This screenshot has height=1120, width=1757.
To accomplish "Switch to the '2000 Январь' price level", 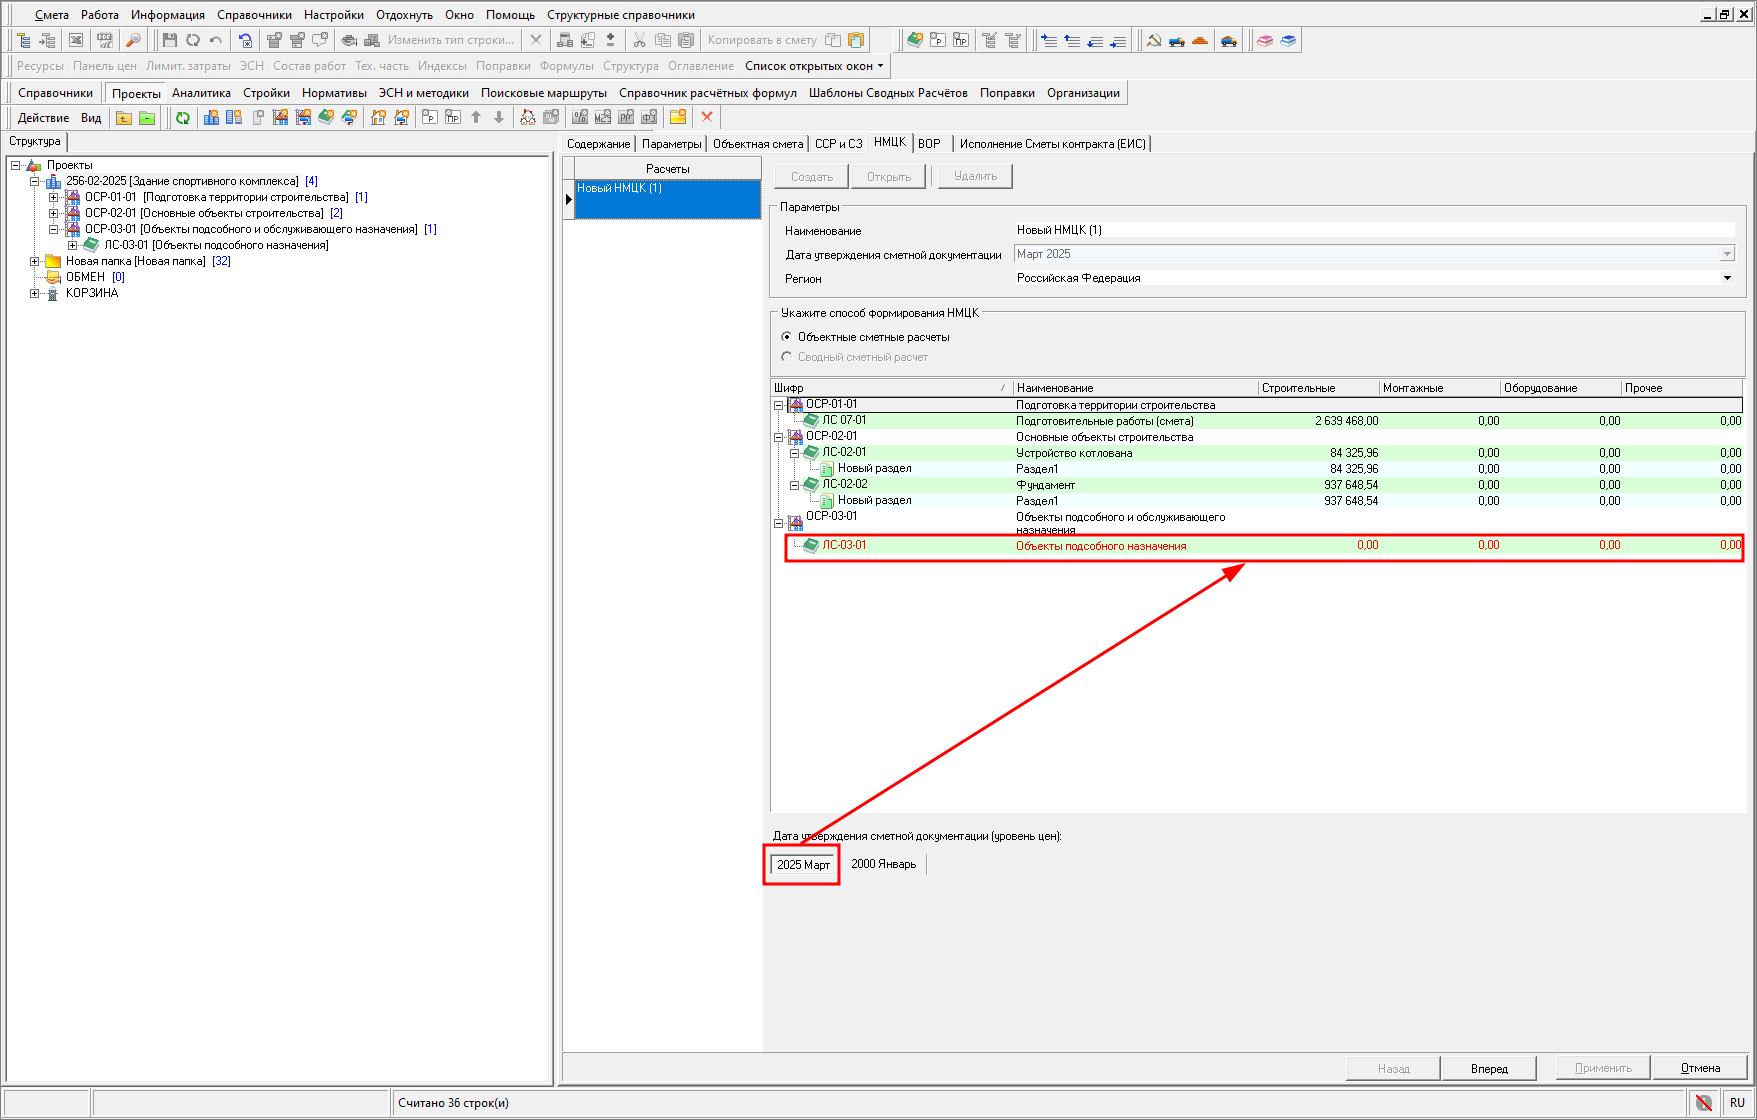I will pos(883,864).
